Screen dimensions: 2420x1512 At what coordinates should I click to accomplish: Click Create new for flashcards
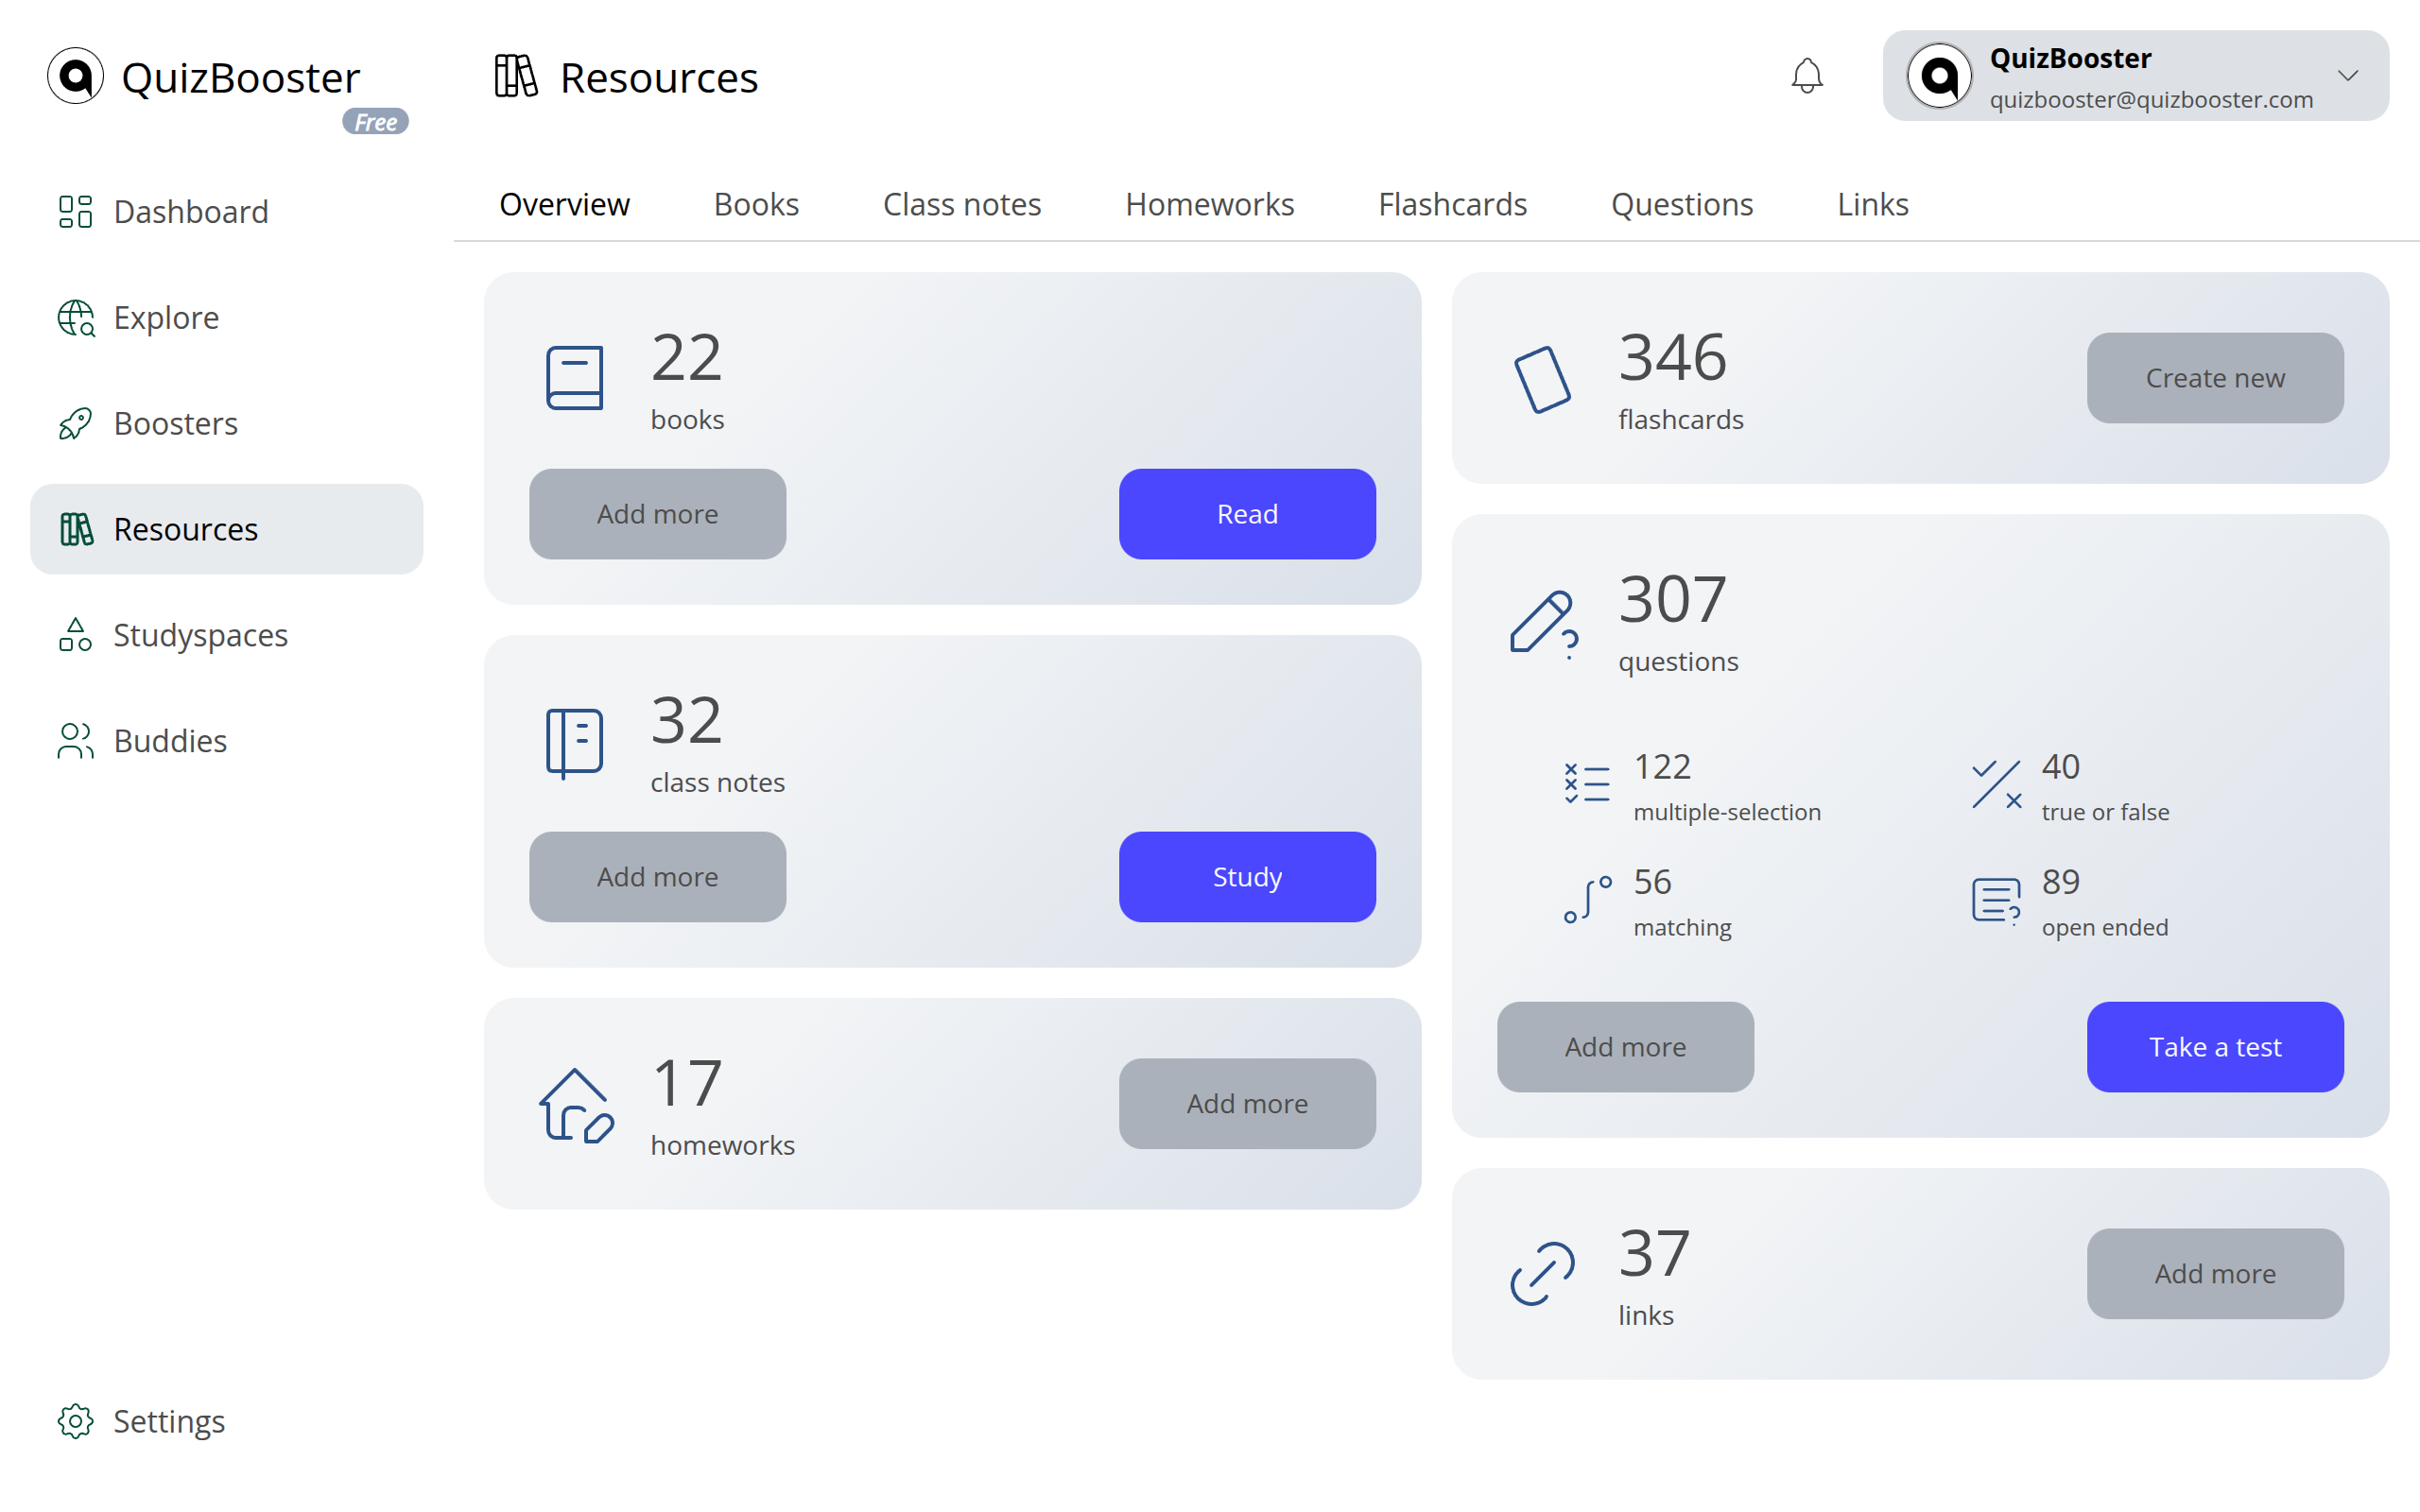(x=2215, y=378)
